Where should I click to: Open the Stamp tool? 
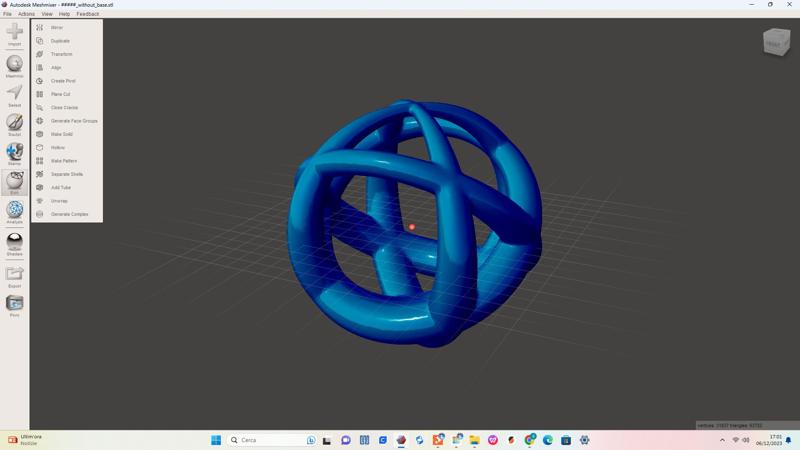[14, 154]
